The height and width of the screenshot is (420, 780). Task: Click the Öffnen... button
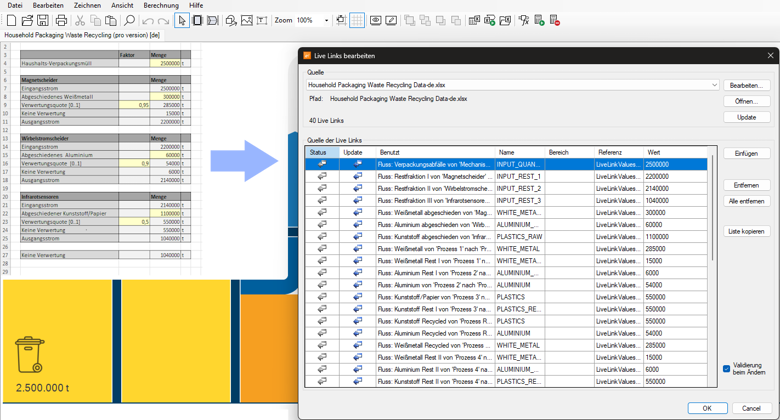point(747,102)
